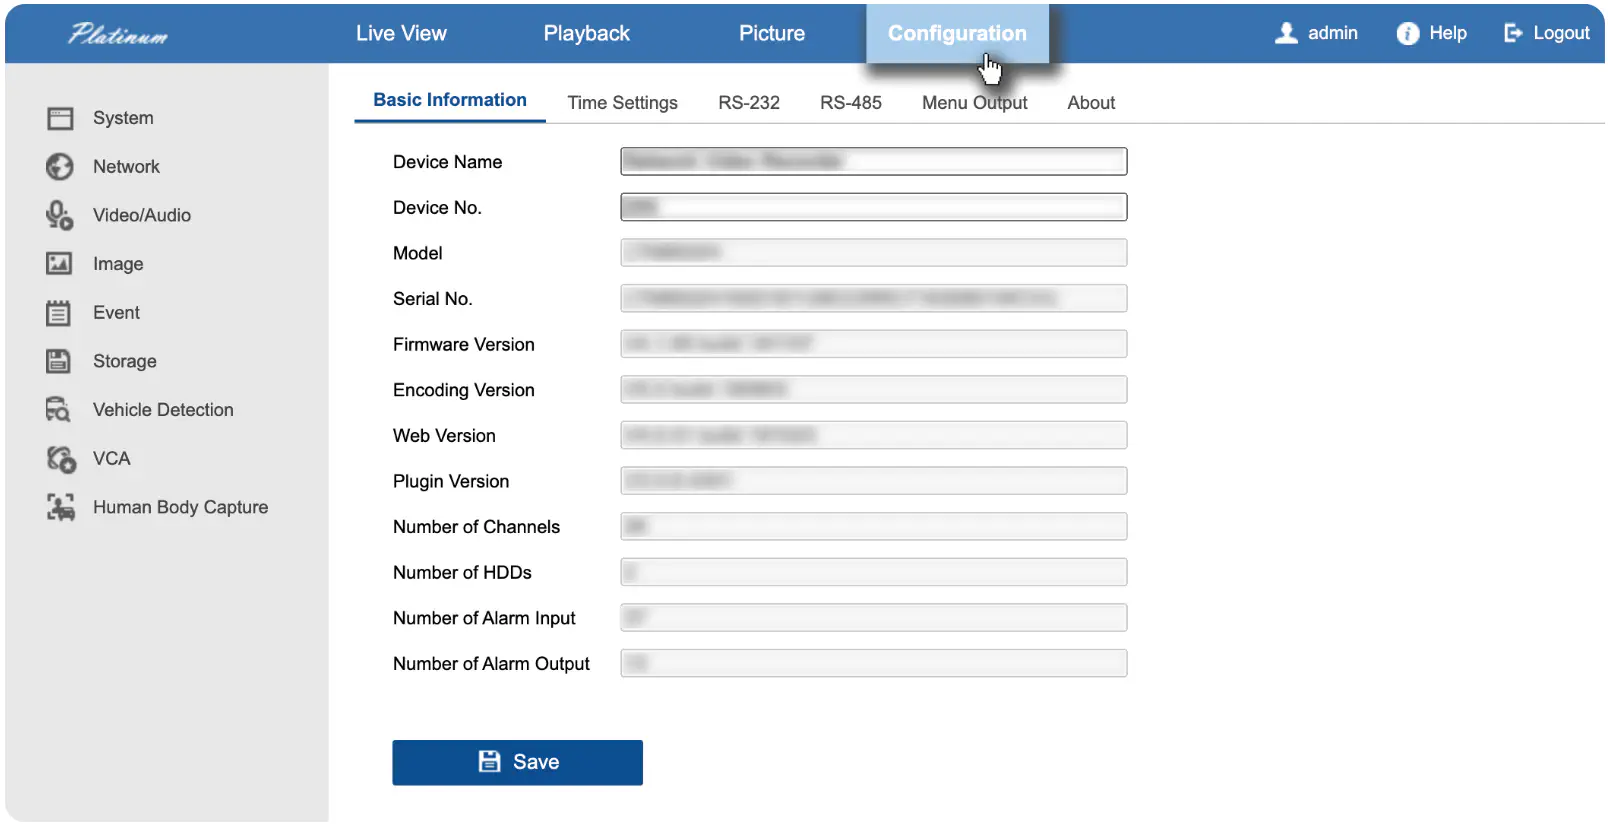1608x824 pixels.
Task: Click the Plugin Version field
Action: 874,482
